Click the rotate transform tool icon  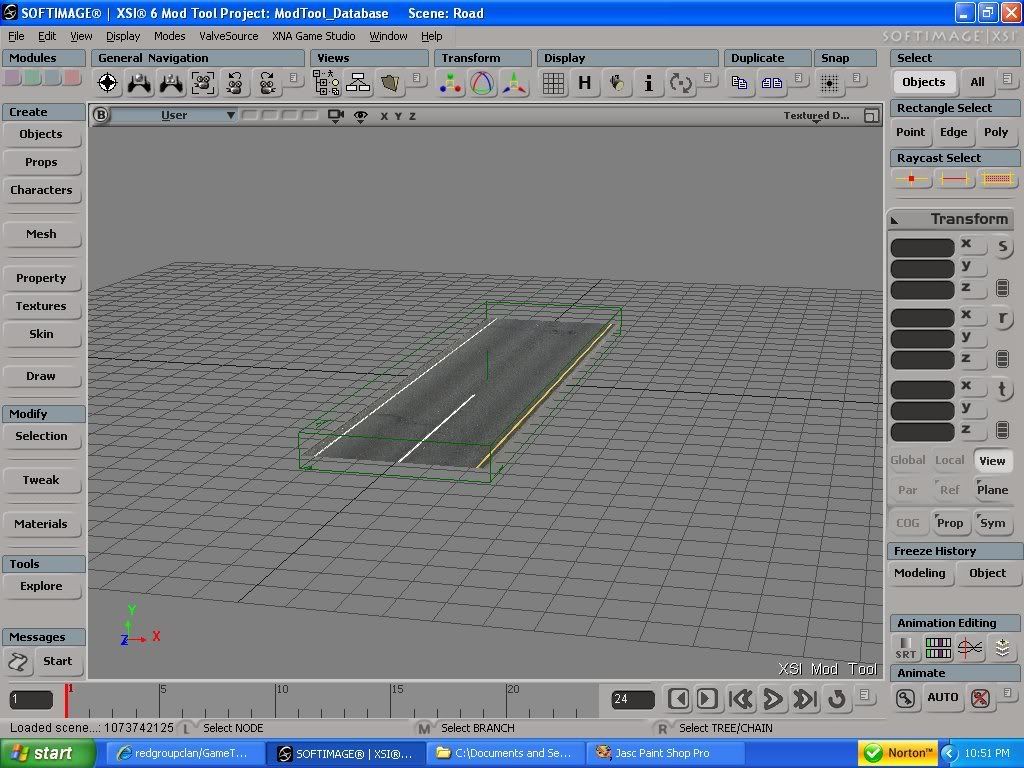[482, 83]
